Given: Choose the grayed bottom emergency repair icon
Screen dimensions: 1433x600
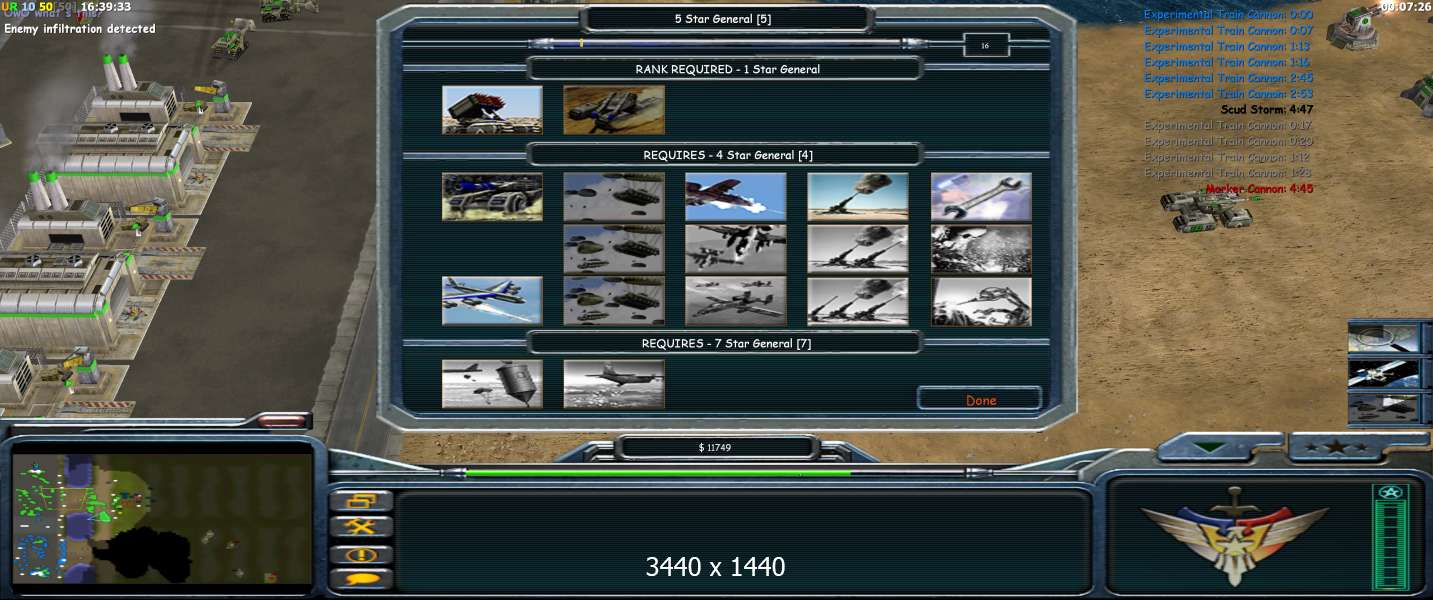Looking at the screenshot, I should (x=981, y=301).
